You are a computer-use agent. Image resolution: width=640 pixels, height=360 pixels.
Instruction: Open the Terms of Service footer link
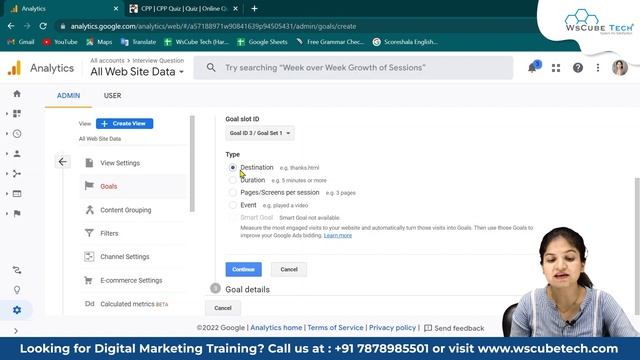[335, 327]
